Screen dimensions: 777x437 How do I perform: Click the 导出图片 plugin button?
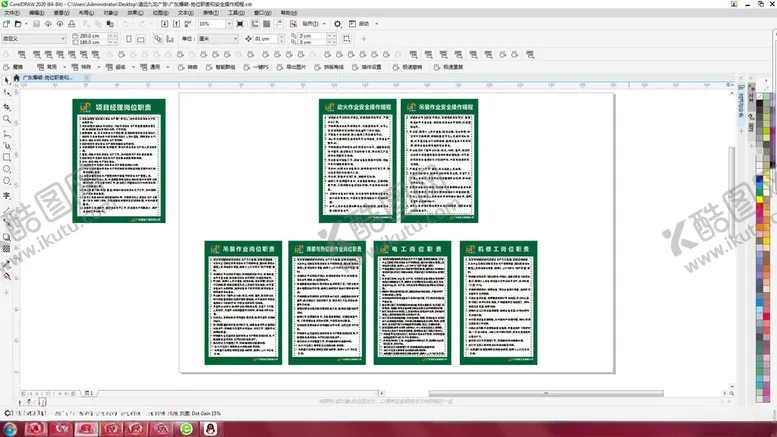pyautogui.click(x=291, y=67)
